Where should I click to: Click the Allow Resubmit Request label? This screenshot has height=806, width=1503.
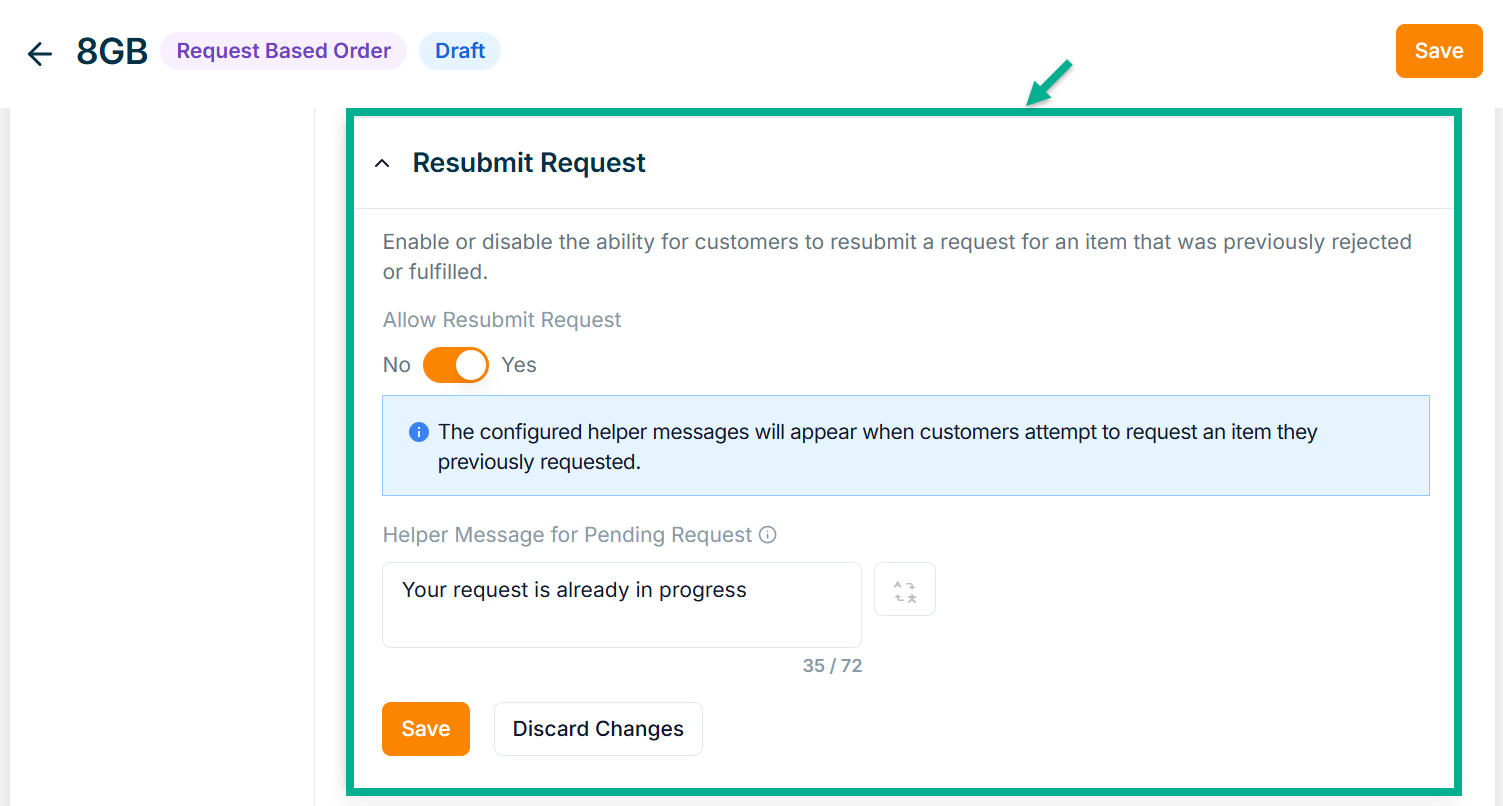point(502,320)
